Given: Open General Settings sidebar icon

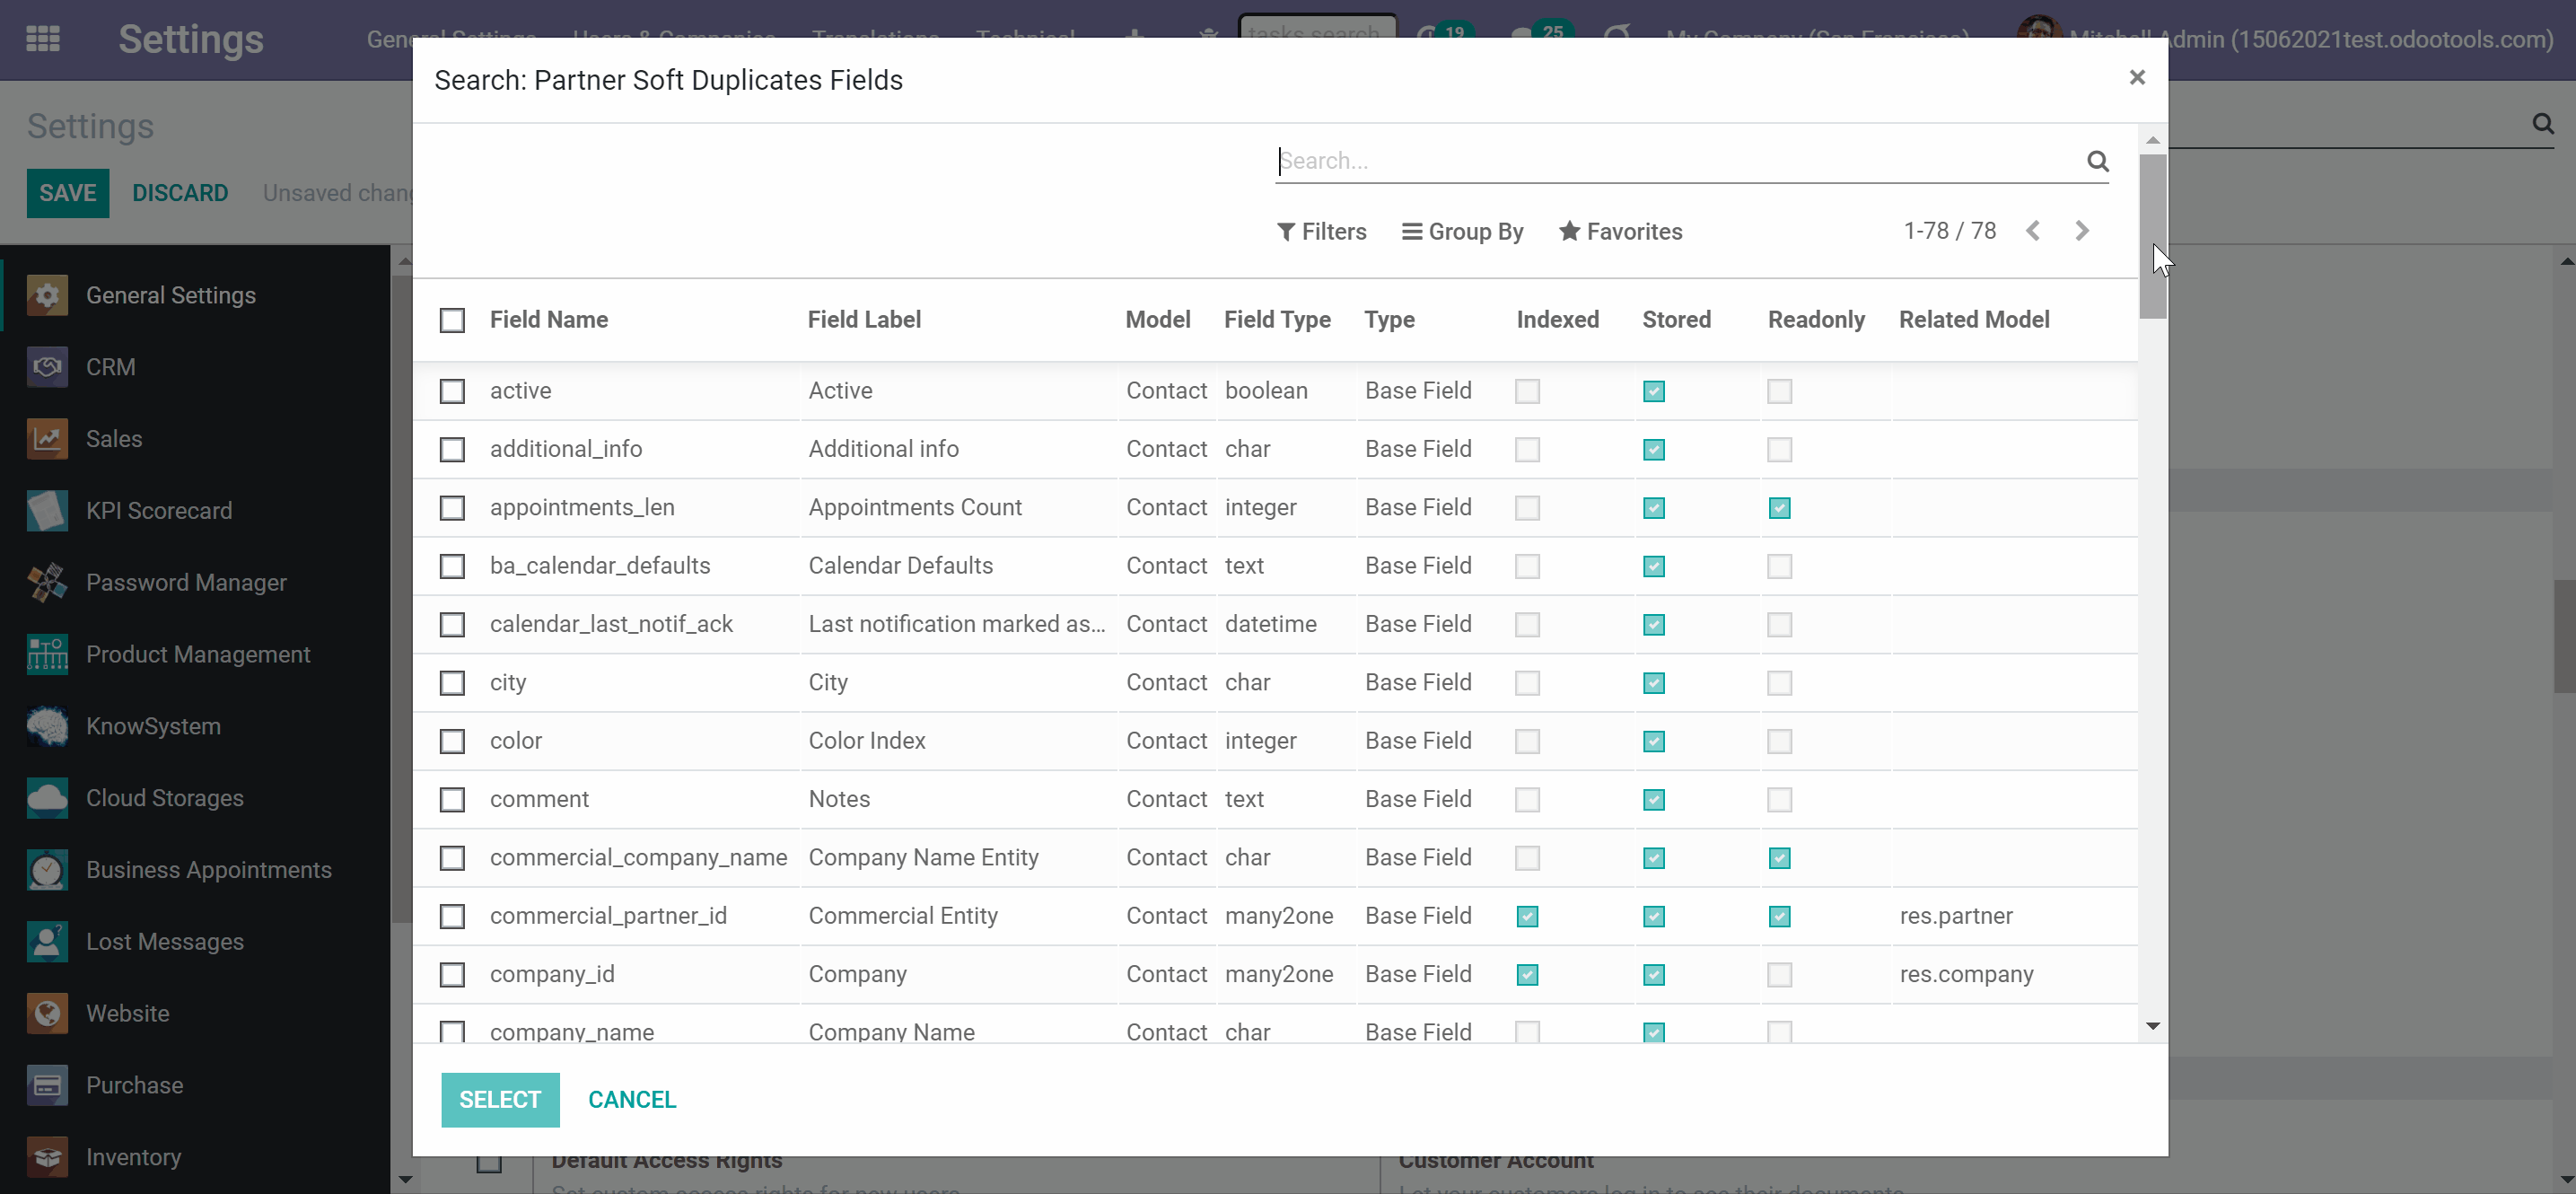Looking at the screenshot, I should 47,295.
